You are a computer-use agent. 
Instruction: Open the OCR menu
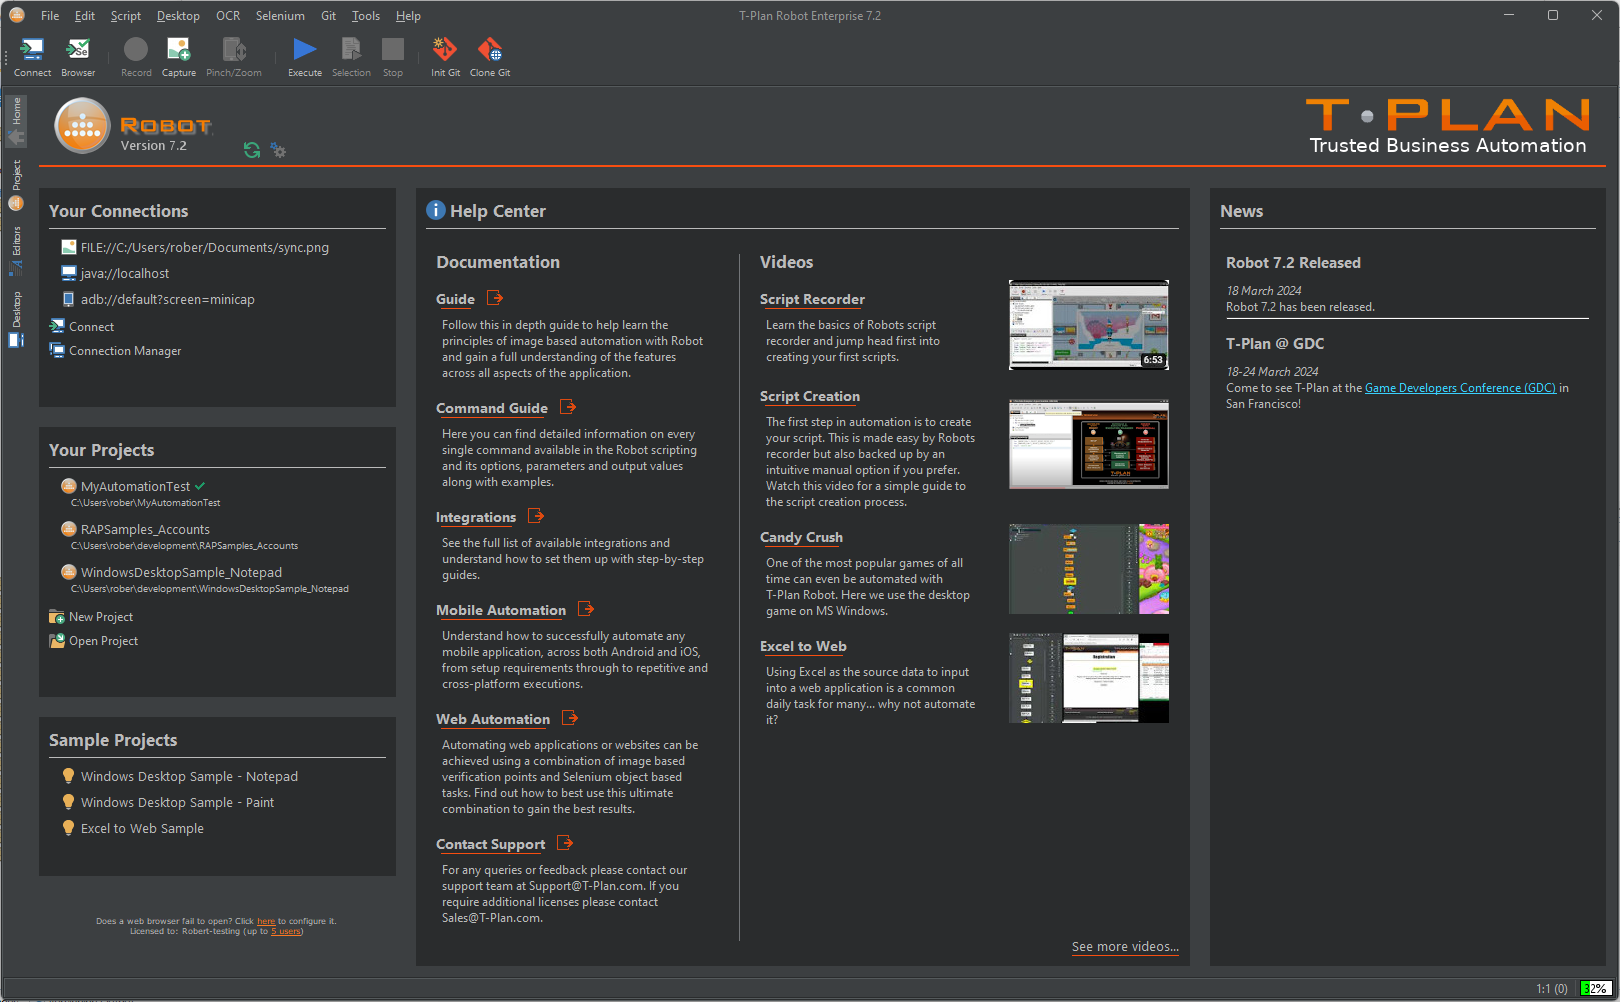coord(228,16)
